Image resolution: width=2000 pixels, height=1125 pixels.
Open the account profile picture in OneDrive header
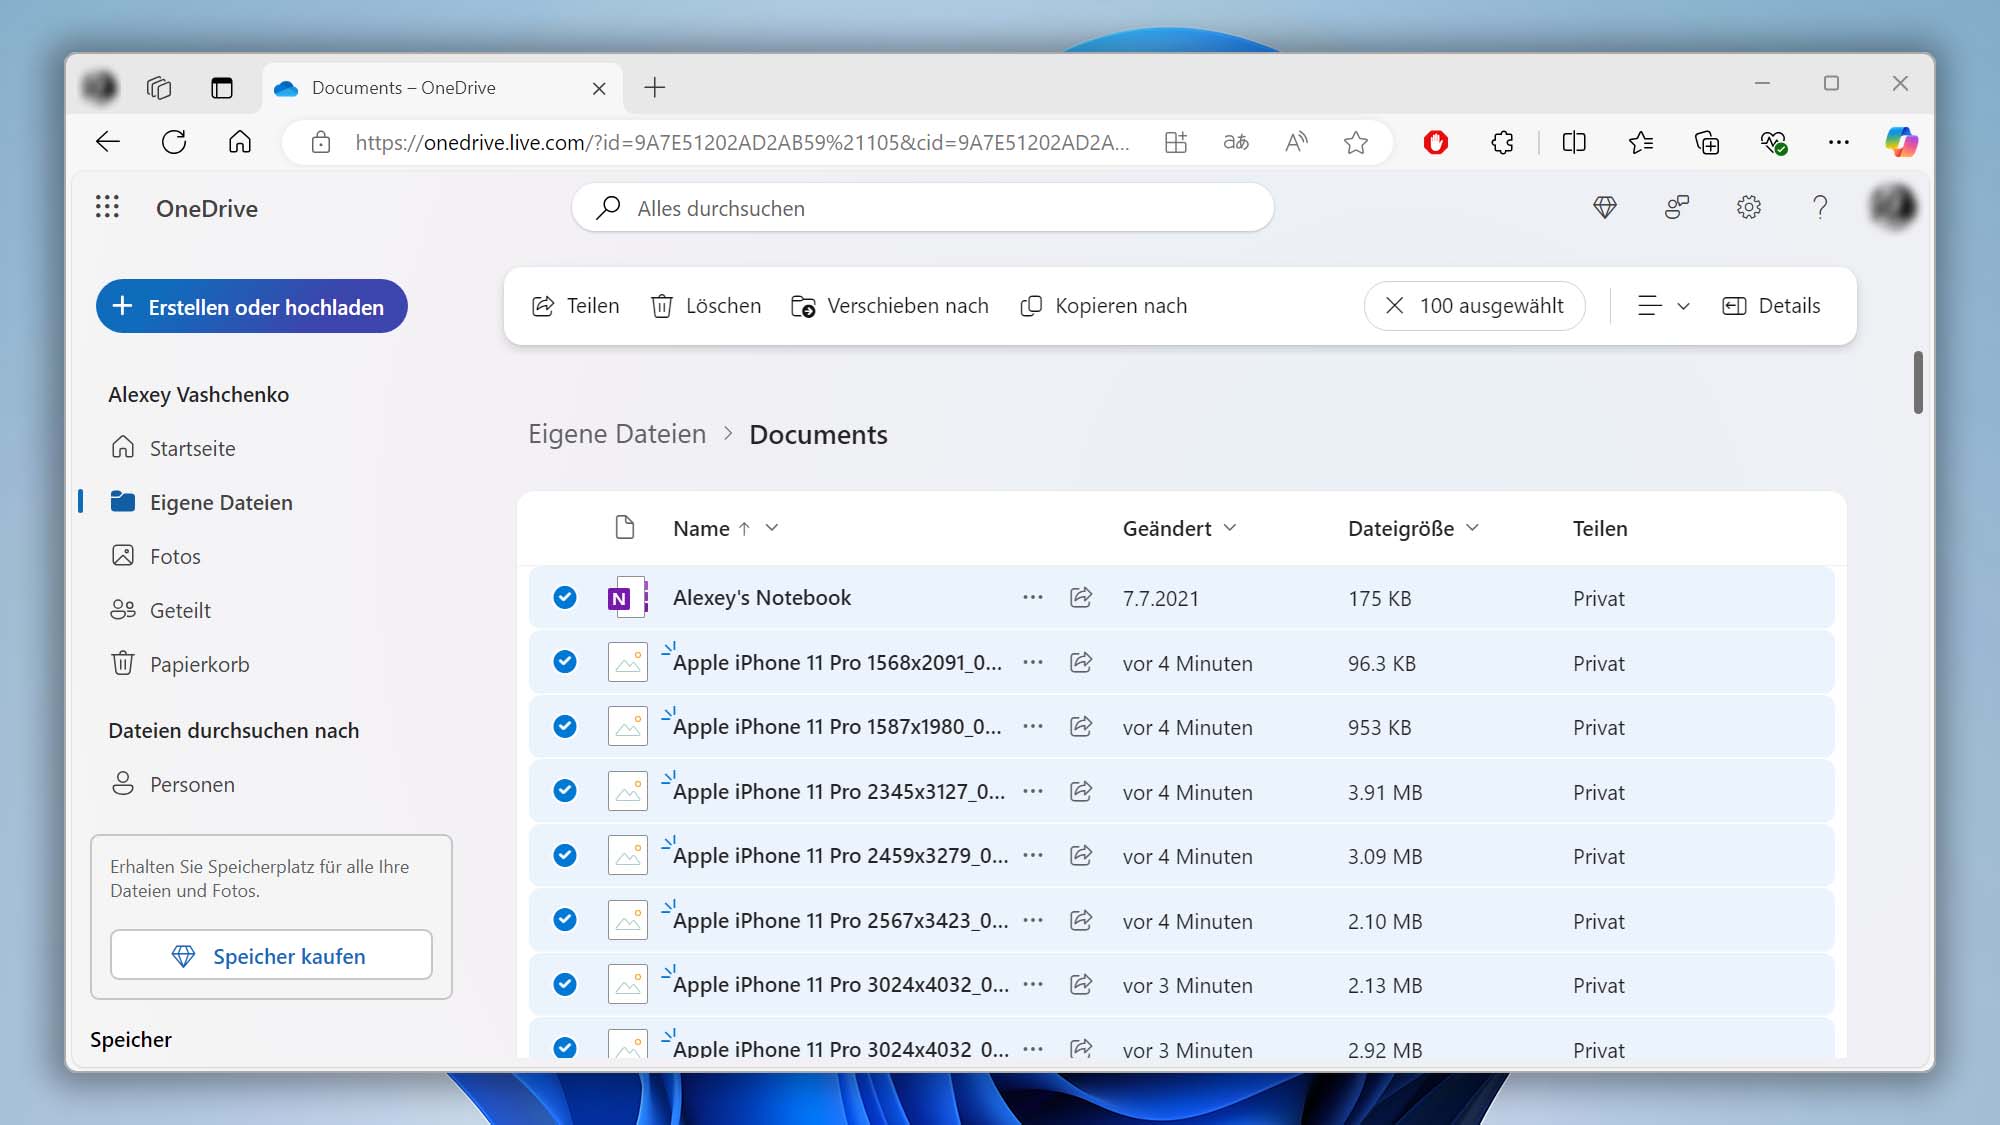pyautogui.click(x=1892, y=206)
